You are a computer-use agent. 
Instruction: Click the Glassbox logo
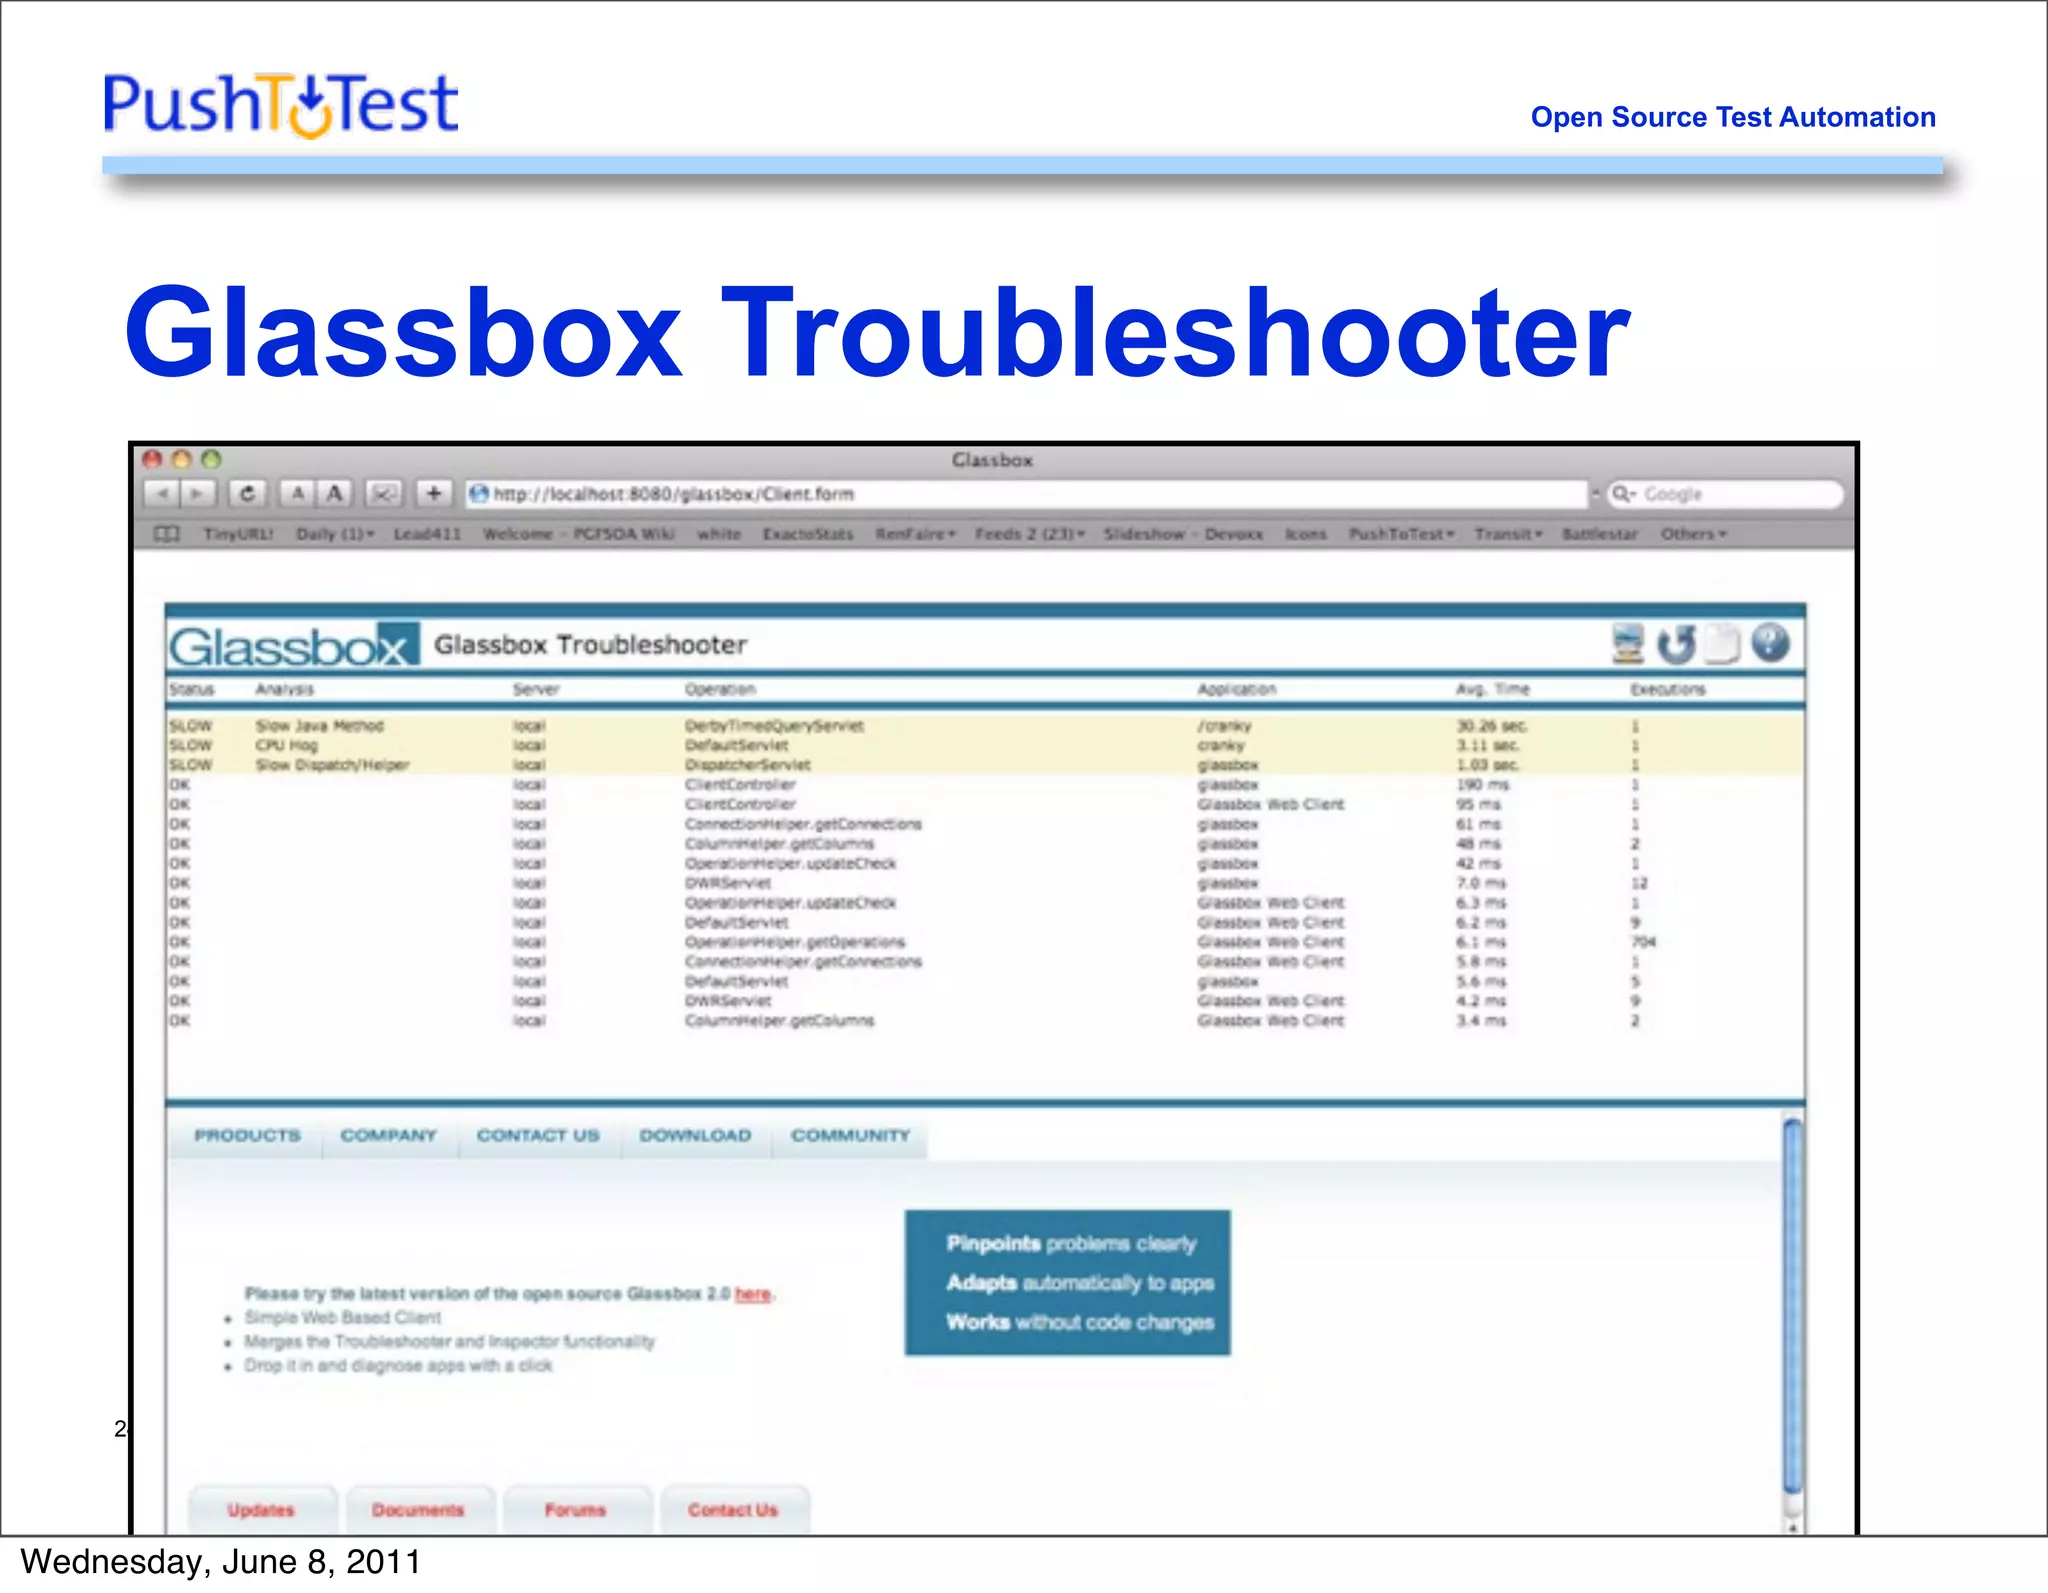point(293,646)
